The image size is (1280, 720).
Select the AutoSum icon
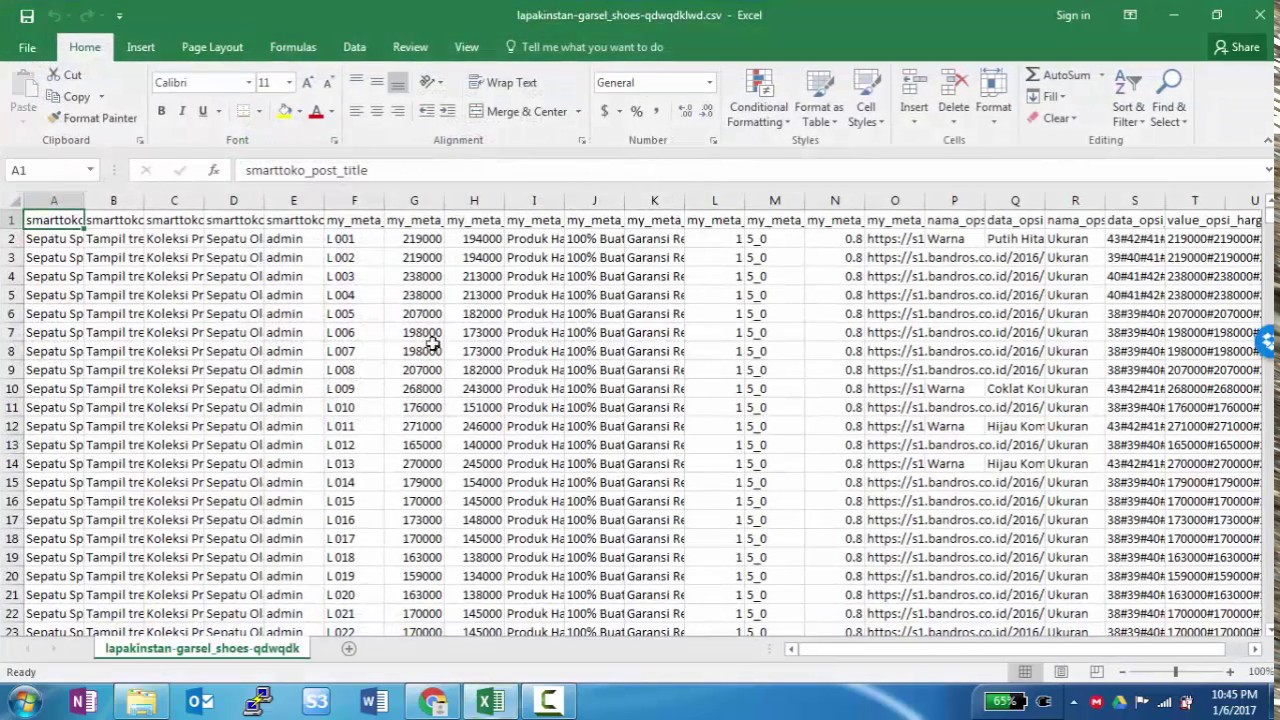(1037, 75)
